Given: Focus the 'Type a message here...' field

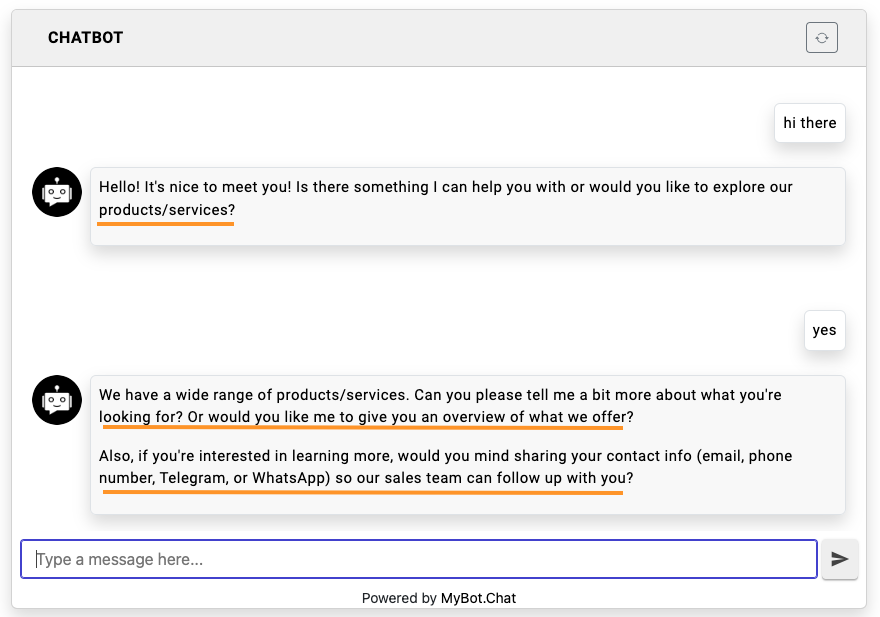Looking at the screenshot, I should [x=419, y=559].
